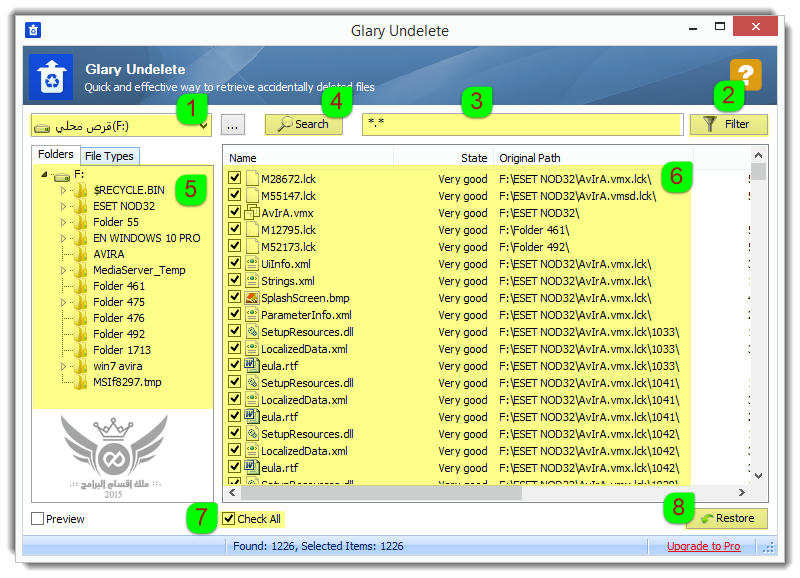Click the scroll-down arrow of the file list
The height and width of the screenshot is (578, 800).
pyautogui.click(x=758, y=475)
